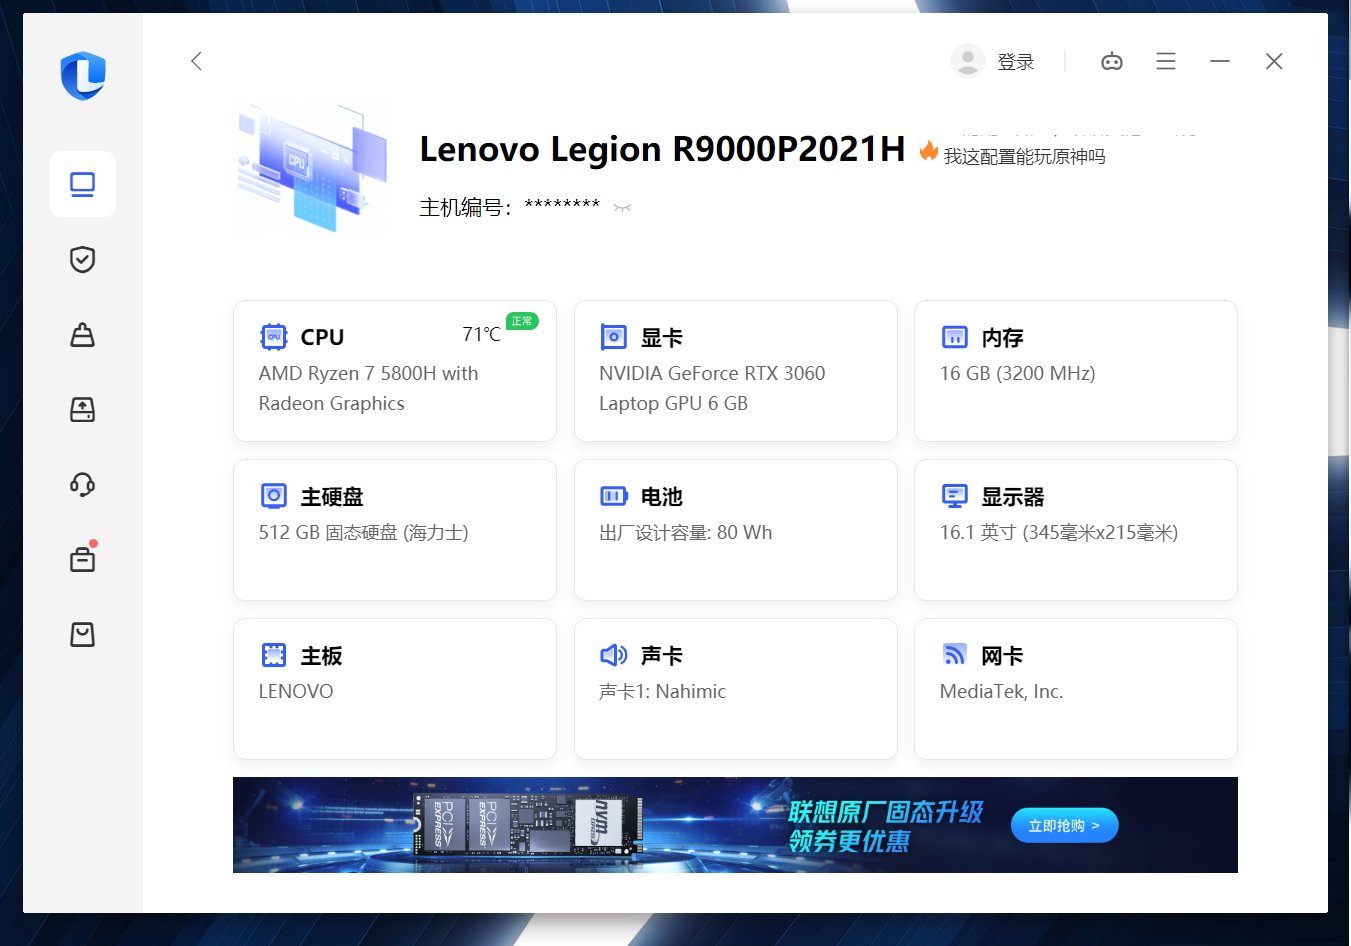The image size is (1351, 946).
Task: Click the flame hot topic icon
Action: click(x=929, y=151)
